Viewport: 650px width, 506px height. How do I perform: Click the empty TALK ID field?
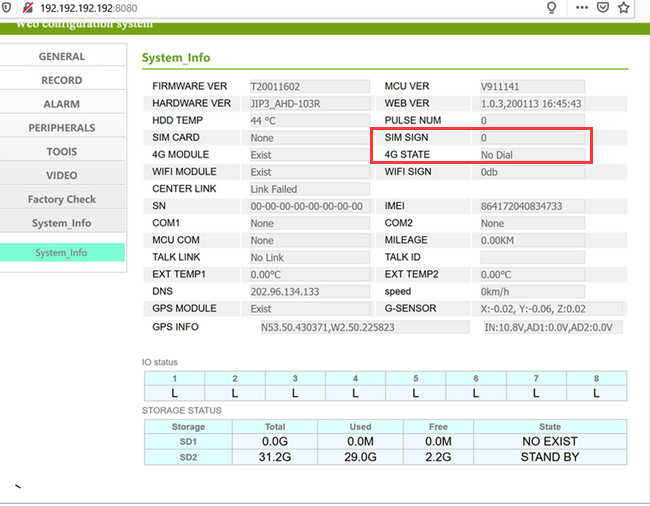click(532, 257)
